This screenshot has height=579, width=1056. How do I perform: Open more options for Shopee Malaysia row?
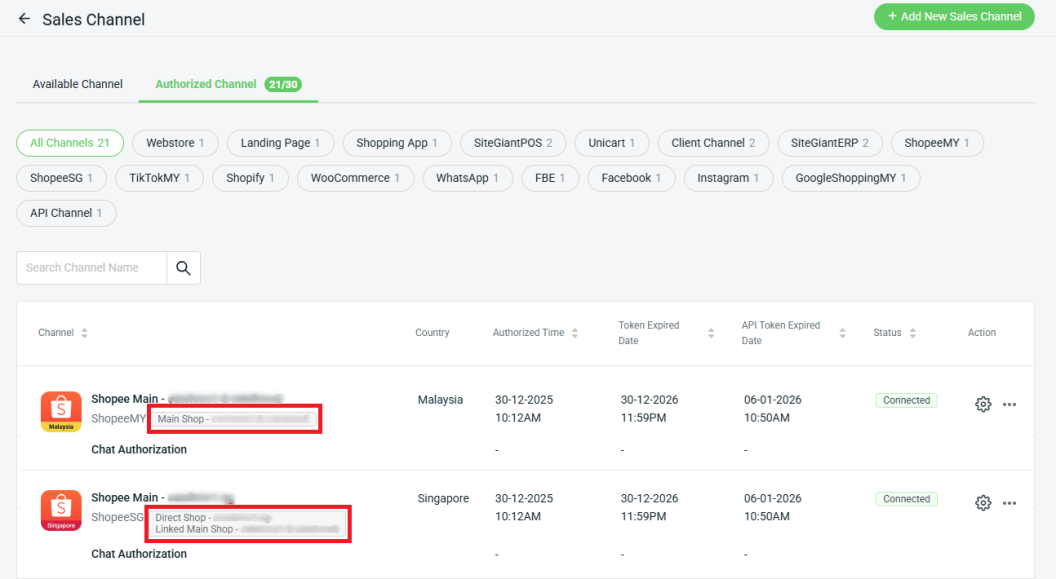pos(1009,404)
